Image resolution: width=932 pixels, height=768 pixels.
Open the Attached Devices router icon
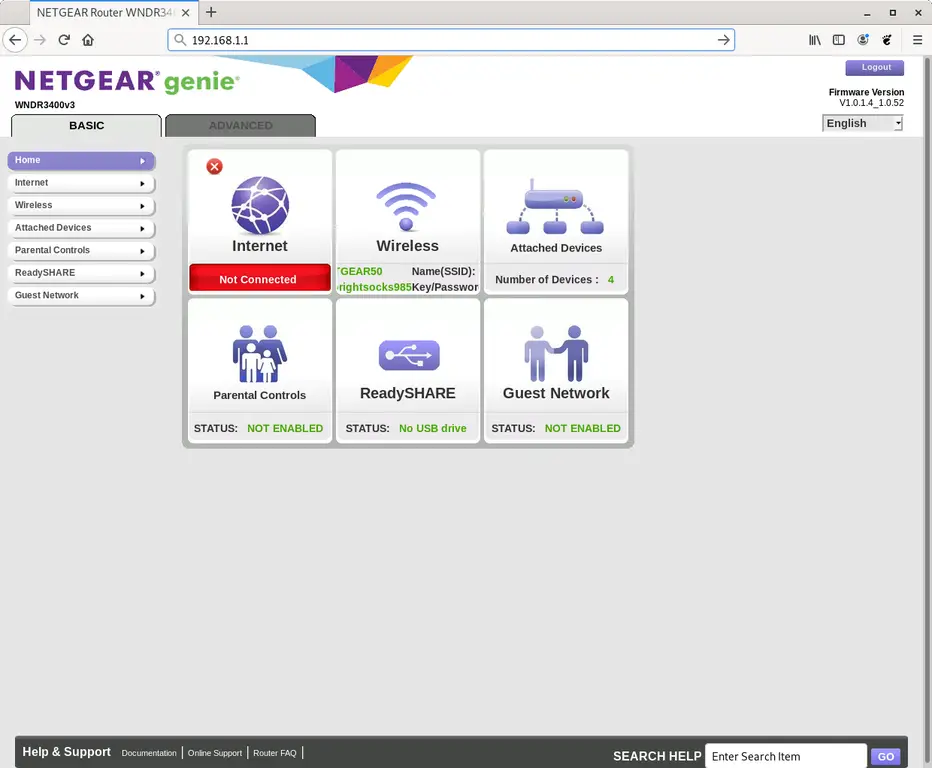[555, 207]
